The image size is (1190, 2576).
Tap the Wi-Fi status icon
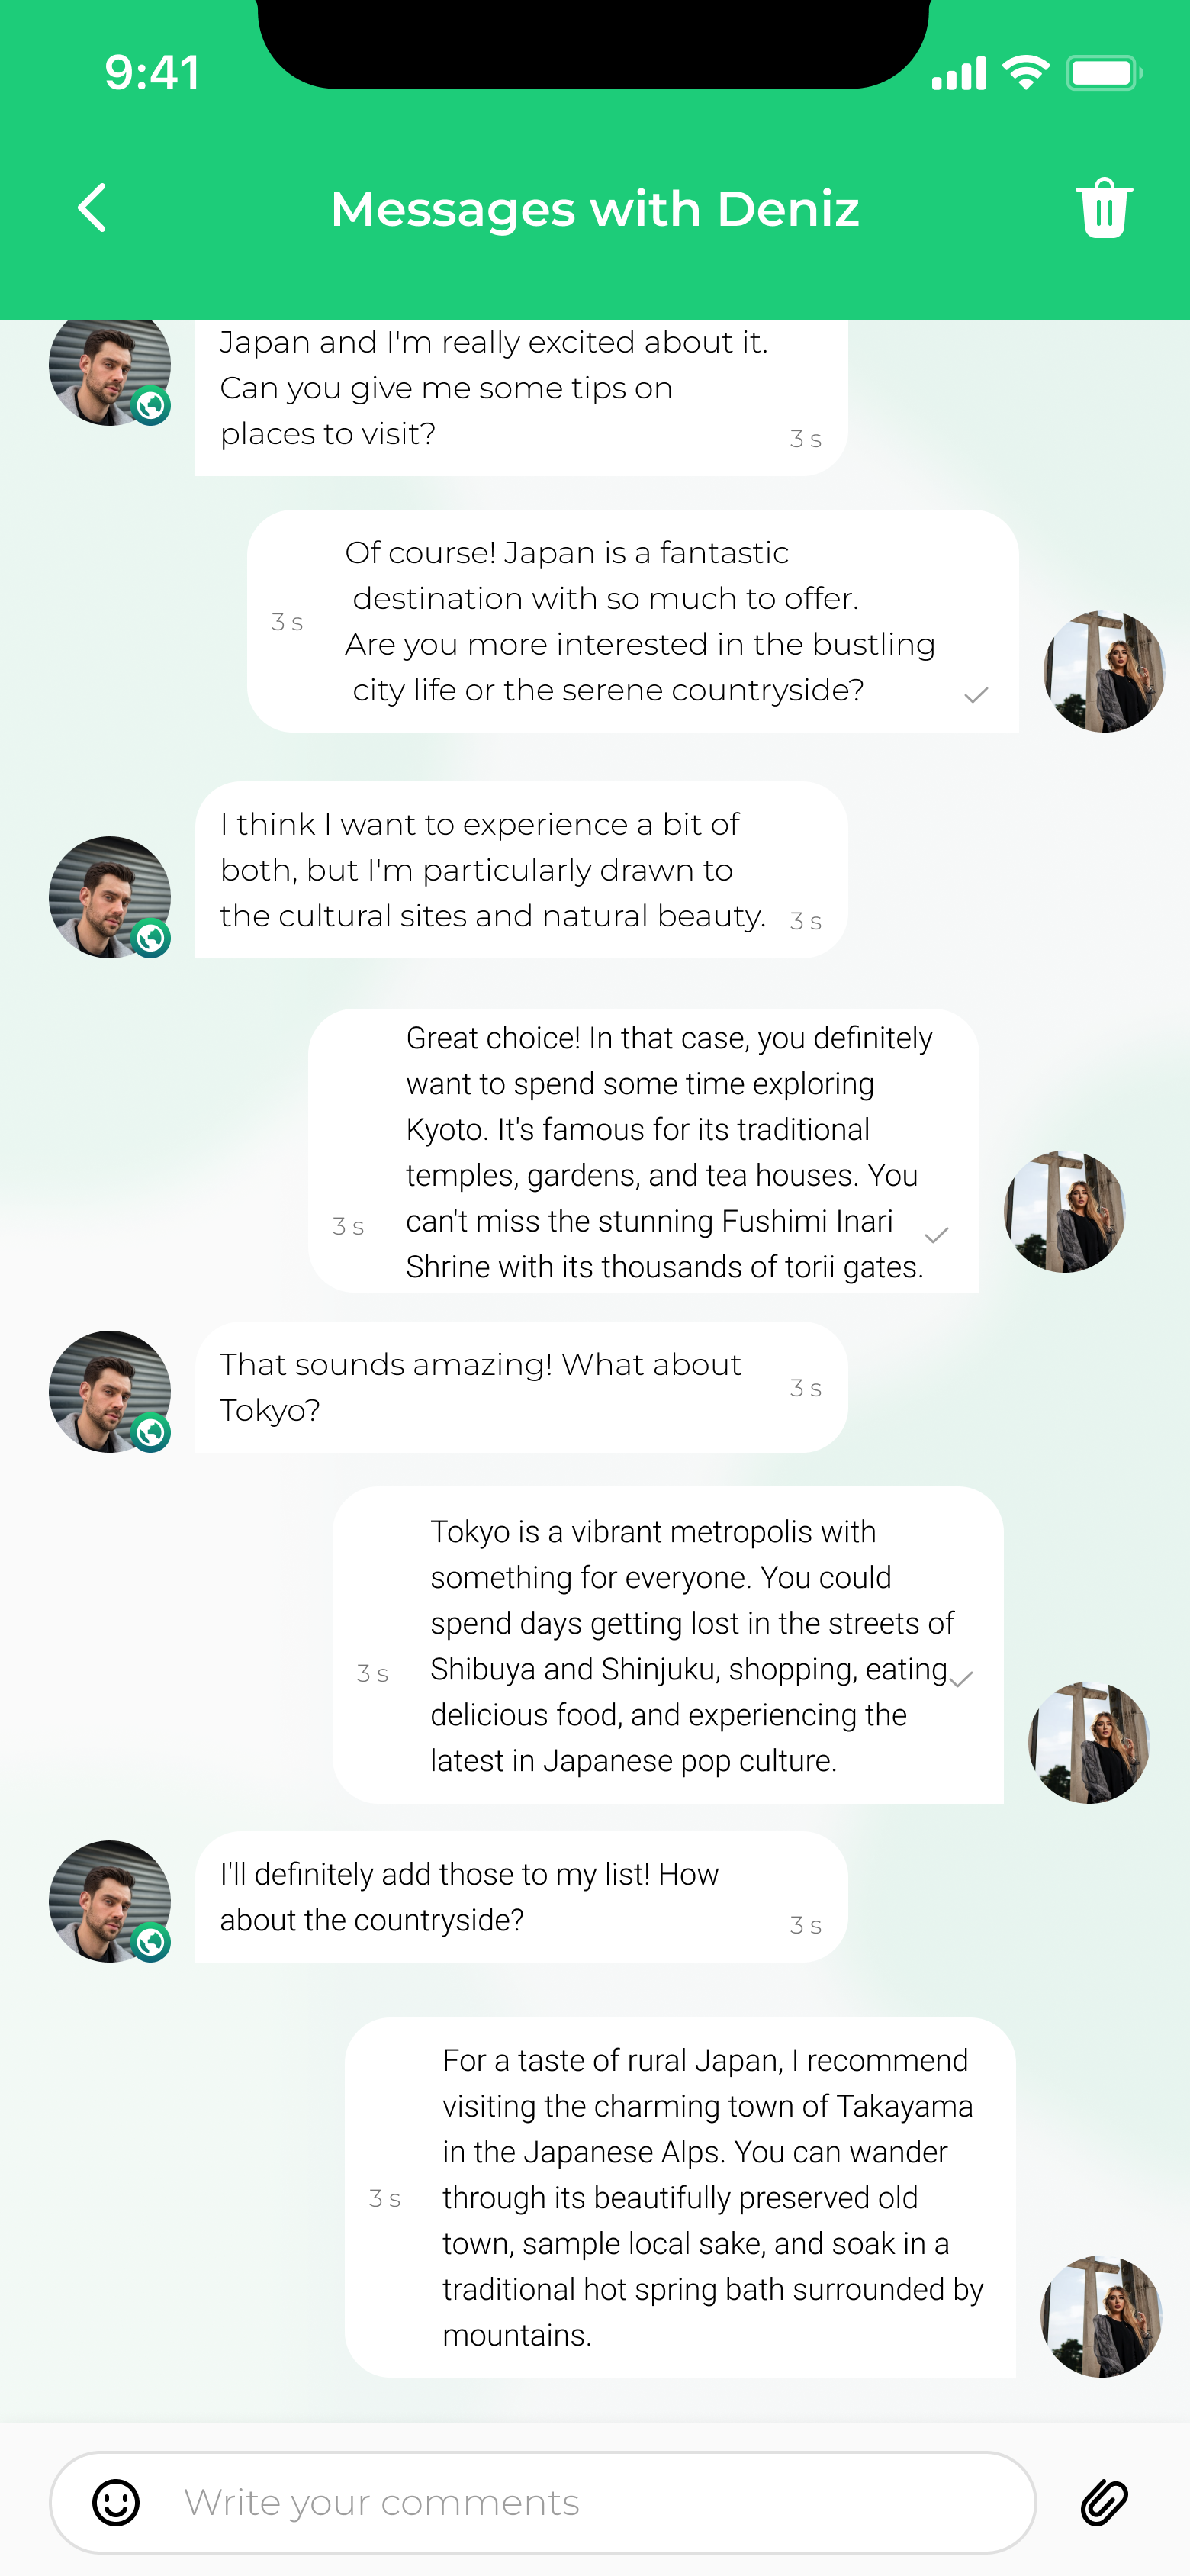[1025, 73]
